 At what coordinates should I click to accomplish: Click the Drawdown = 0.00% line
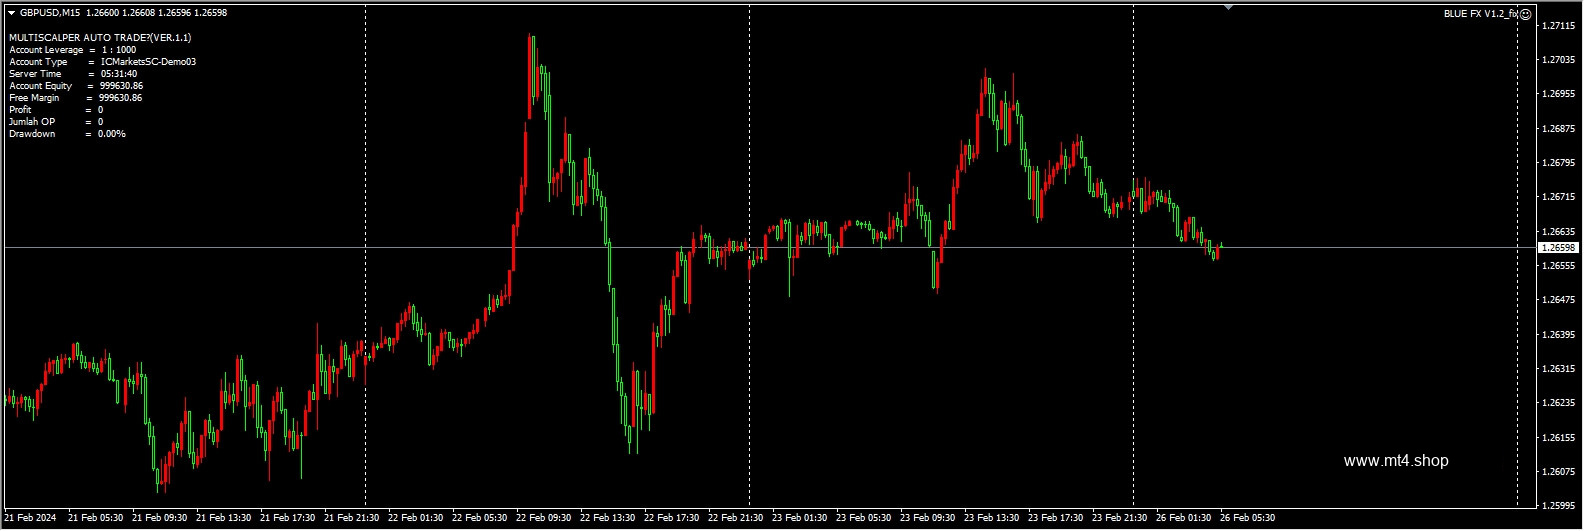(x=68, y=134)
